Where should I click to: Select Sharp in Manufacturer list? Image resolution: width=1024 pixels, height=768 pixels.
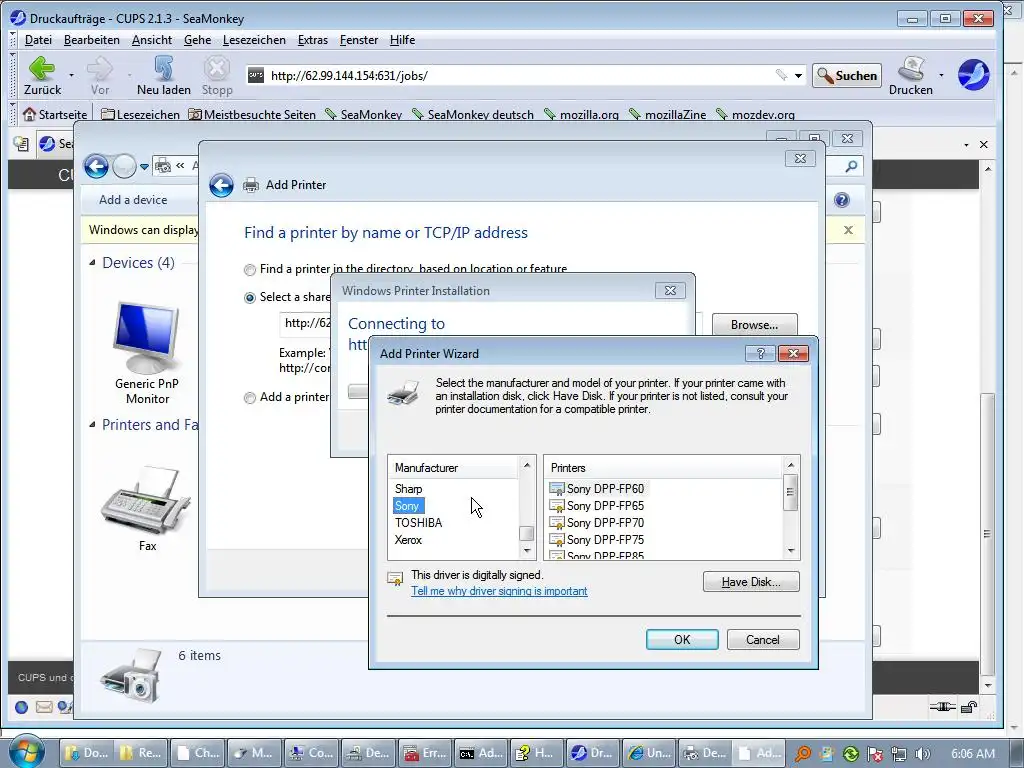coord(409,488)
